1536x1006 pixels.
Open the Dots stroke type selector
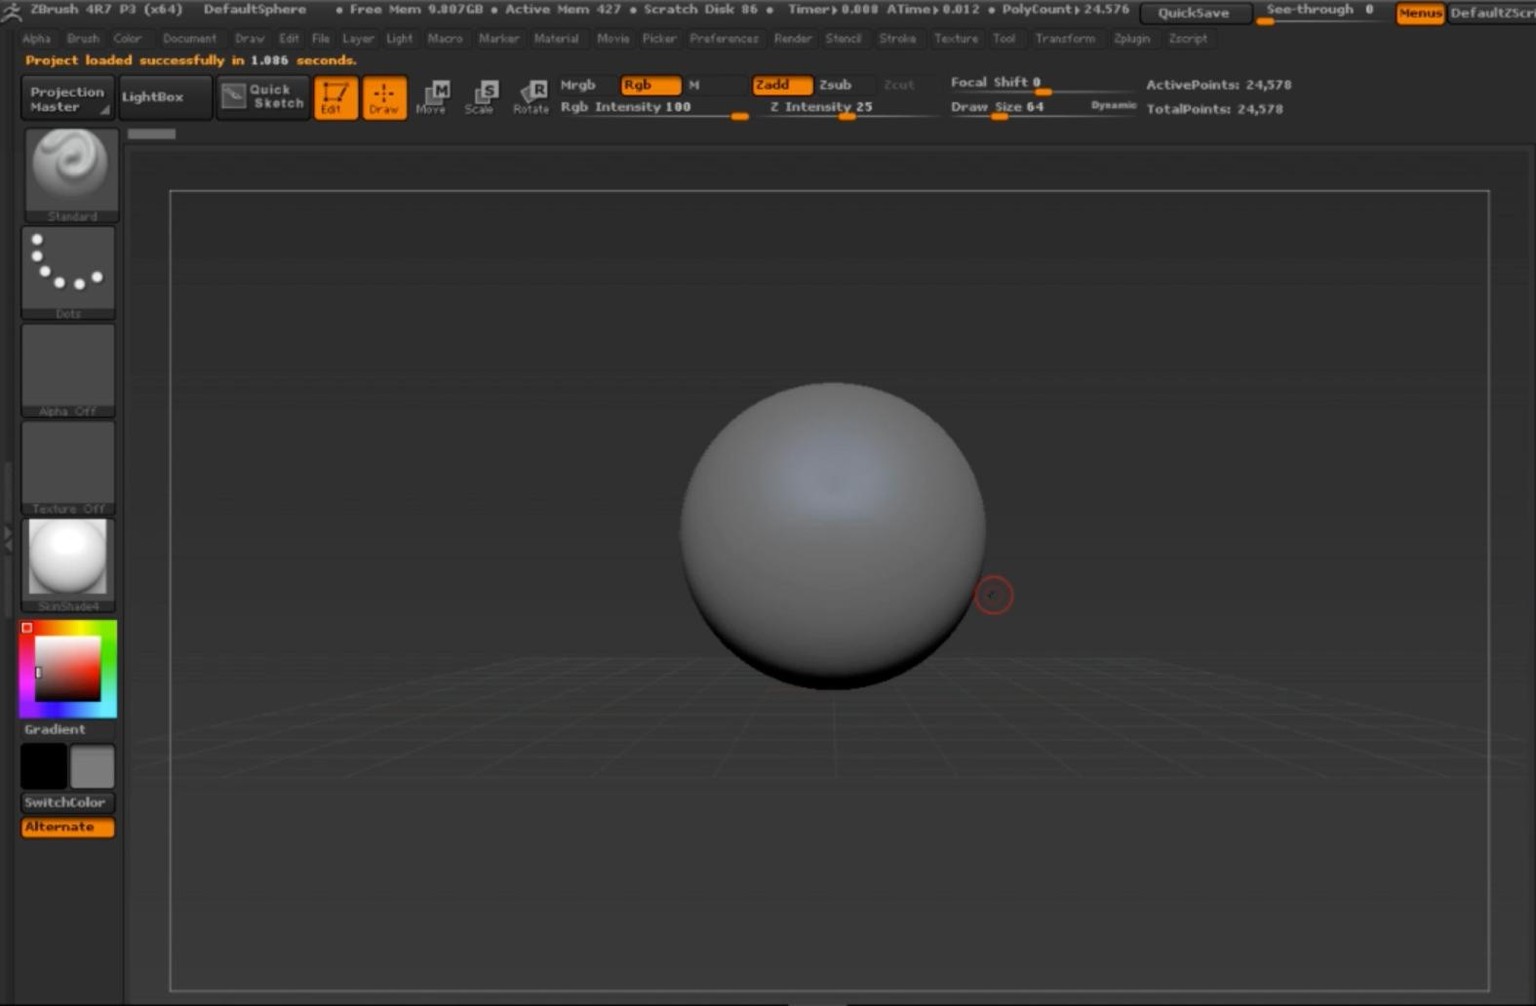[x=68, y=273]
